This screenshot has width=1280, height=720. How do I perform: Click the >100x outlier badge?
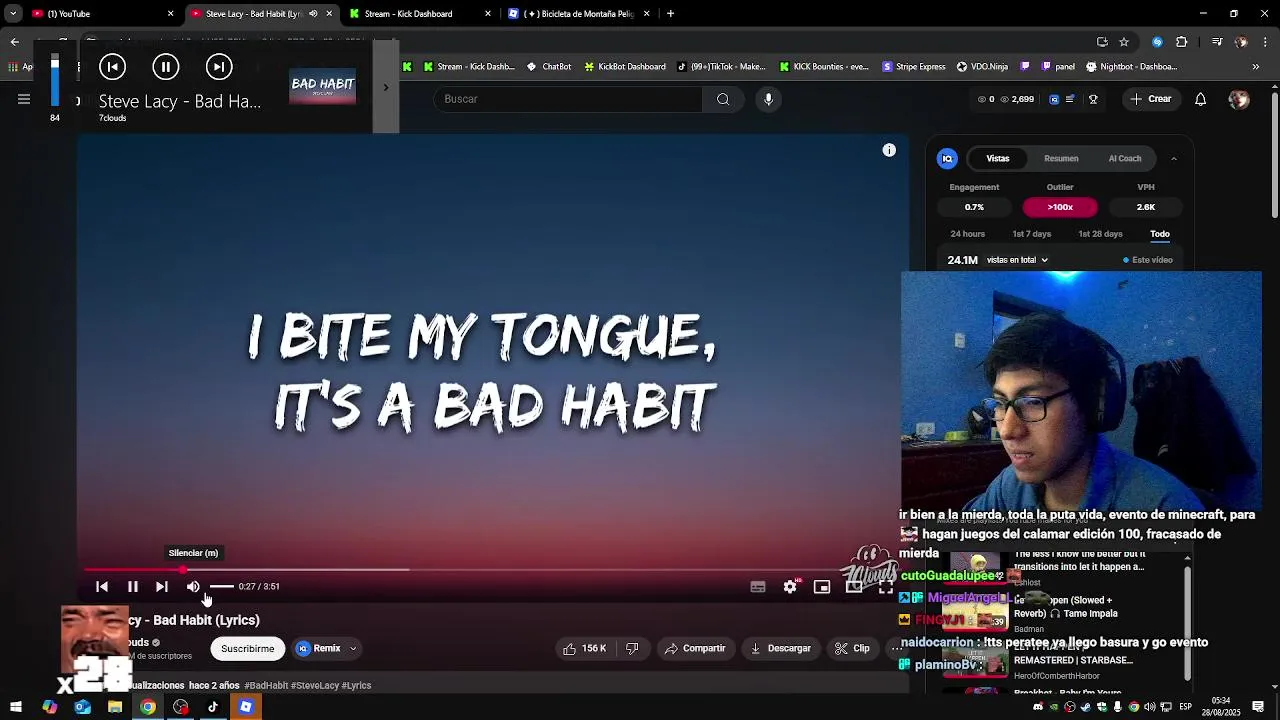coord(1060,207)
